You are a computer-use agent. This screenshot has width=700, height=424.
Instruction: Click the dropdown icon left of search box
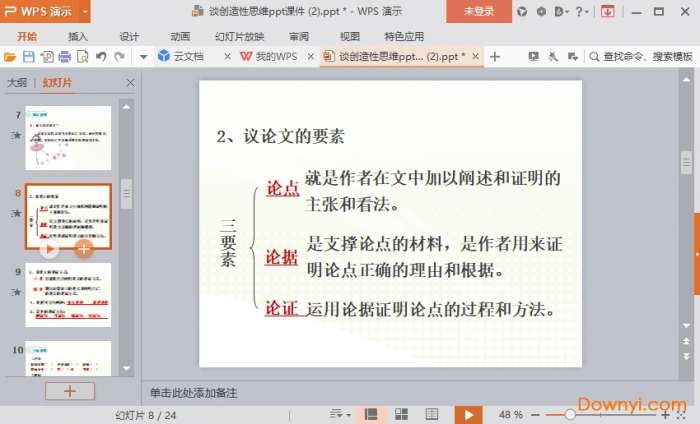(573, 57)
